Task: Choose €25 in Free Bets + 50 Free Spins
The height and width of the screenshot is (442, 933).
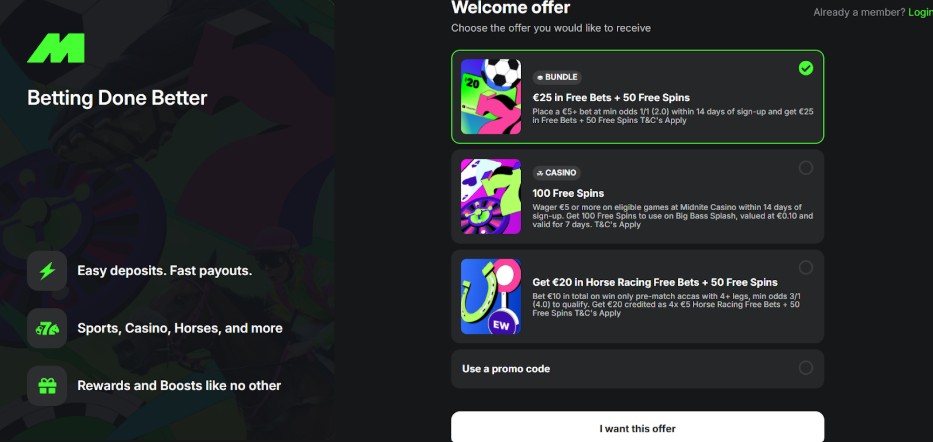Action: (x=611, y=98)
